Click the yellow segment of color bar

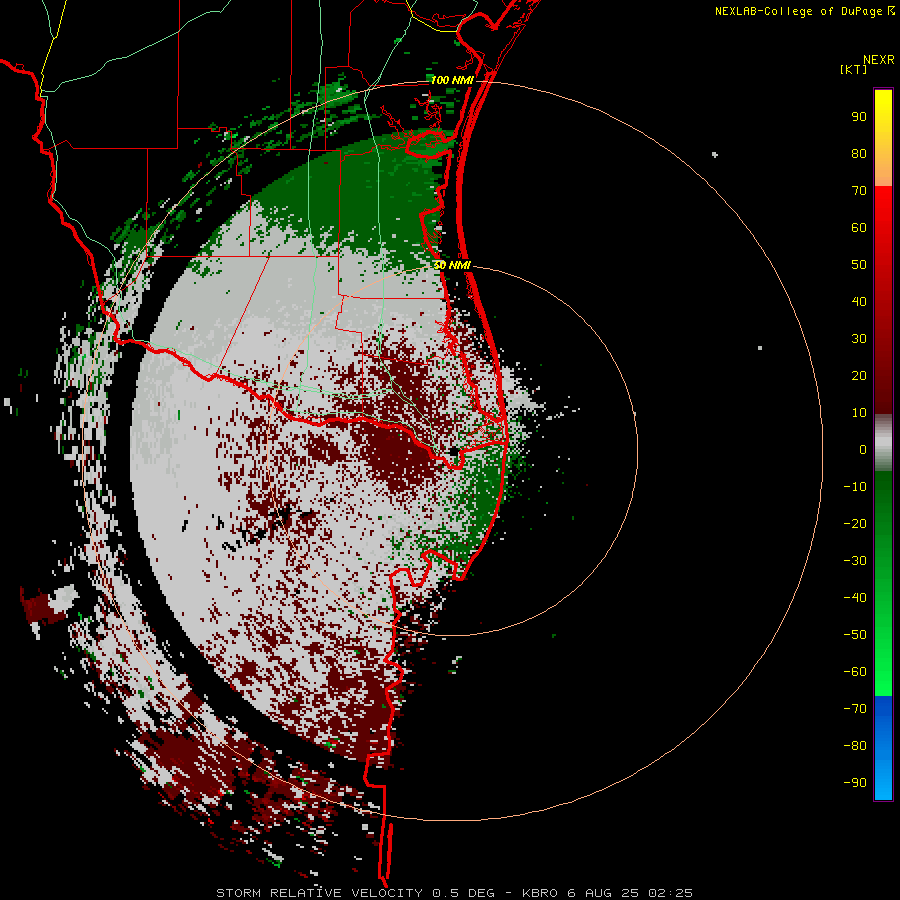883,138
